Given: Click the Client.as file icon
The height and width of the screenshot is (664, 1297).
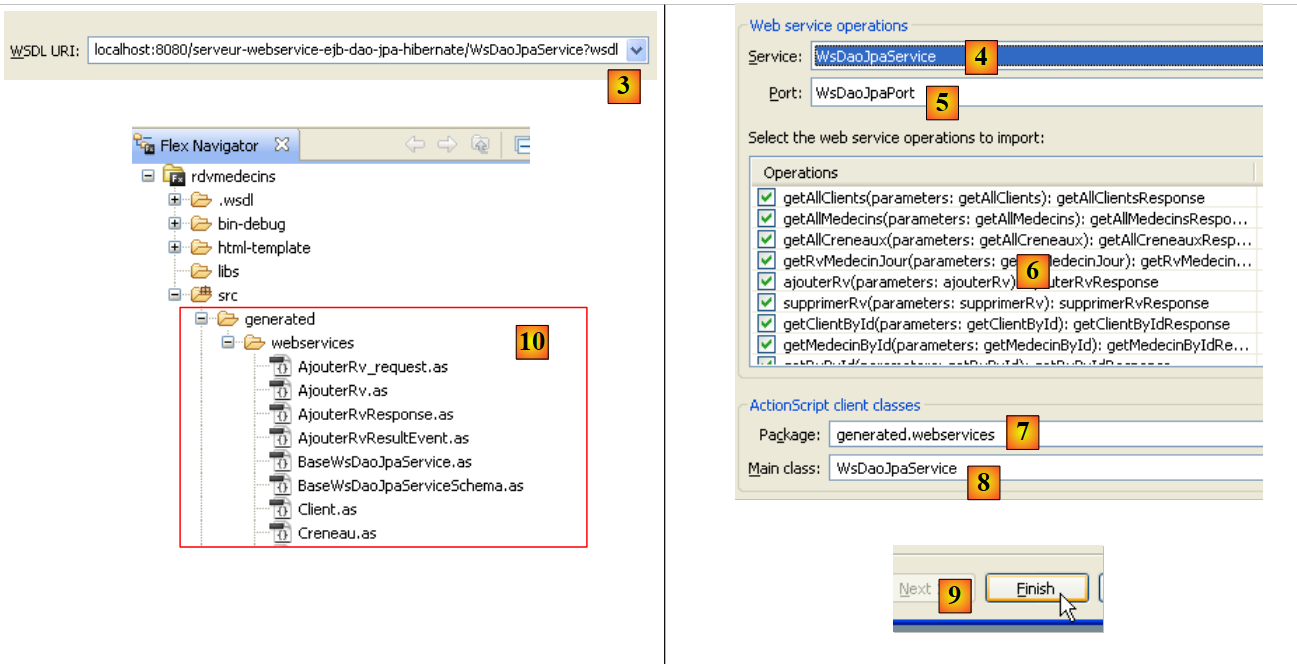Looking at the screenshot, I should tap(280, 509).
